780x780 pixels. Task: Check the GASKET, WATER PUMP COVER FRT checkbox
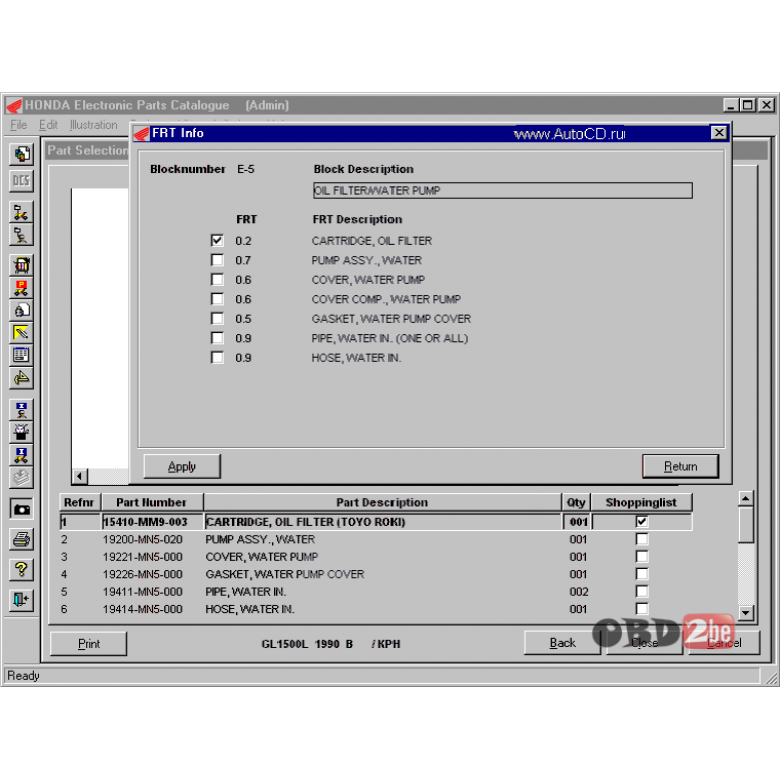(x=217, y=318)
